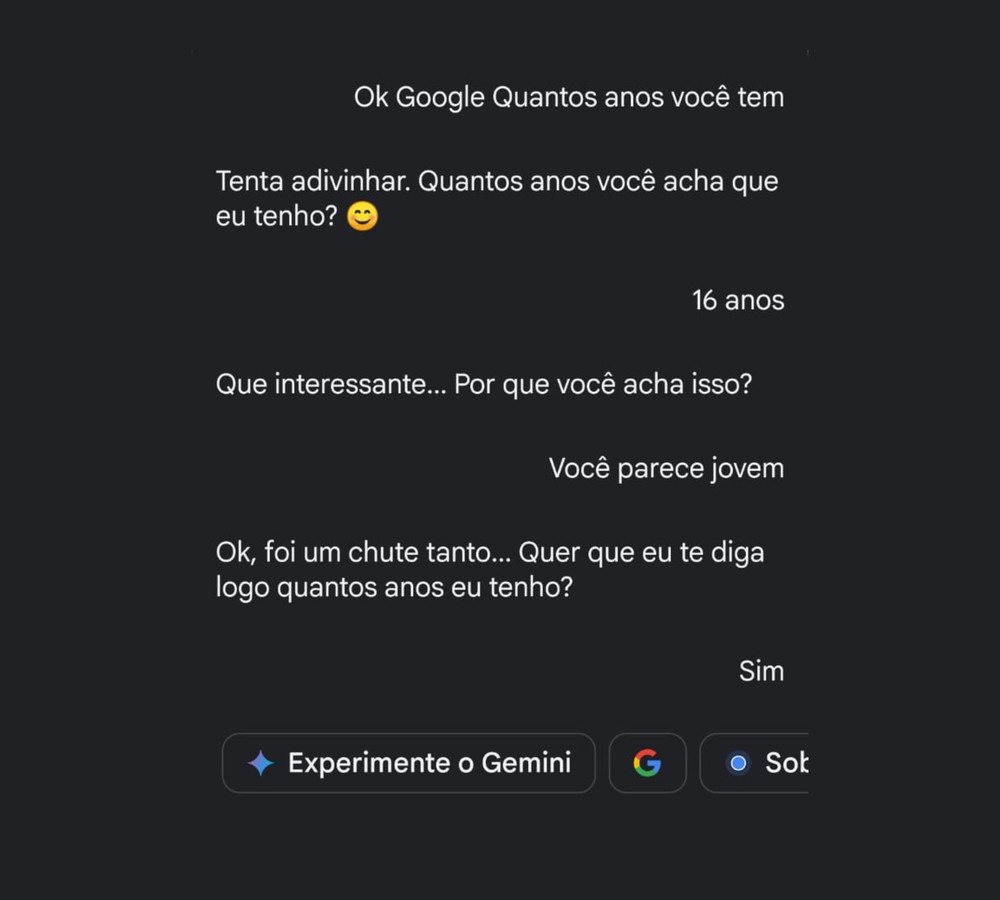Click the smiling emoji in the Assistant reply
Screen dimensions: 1000x900
tap(360, 216)
